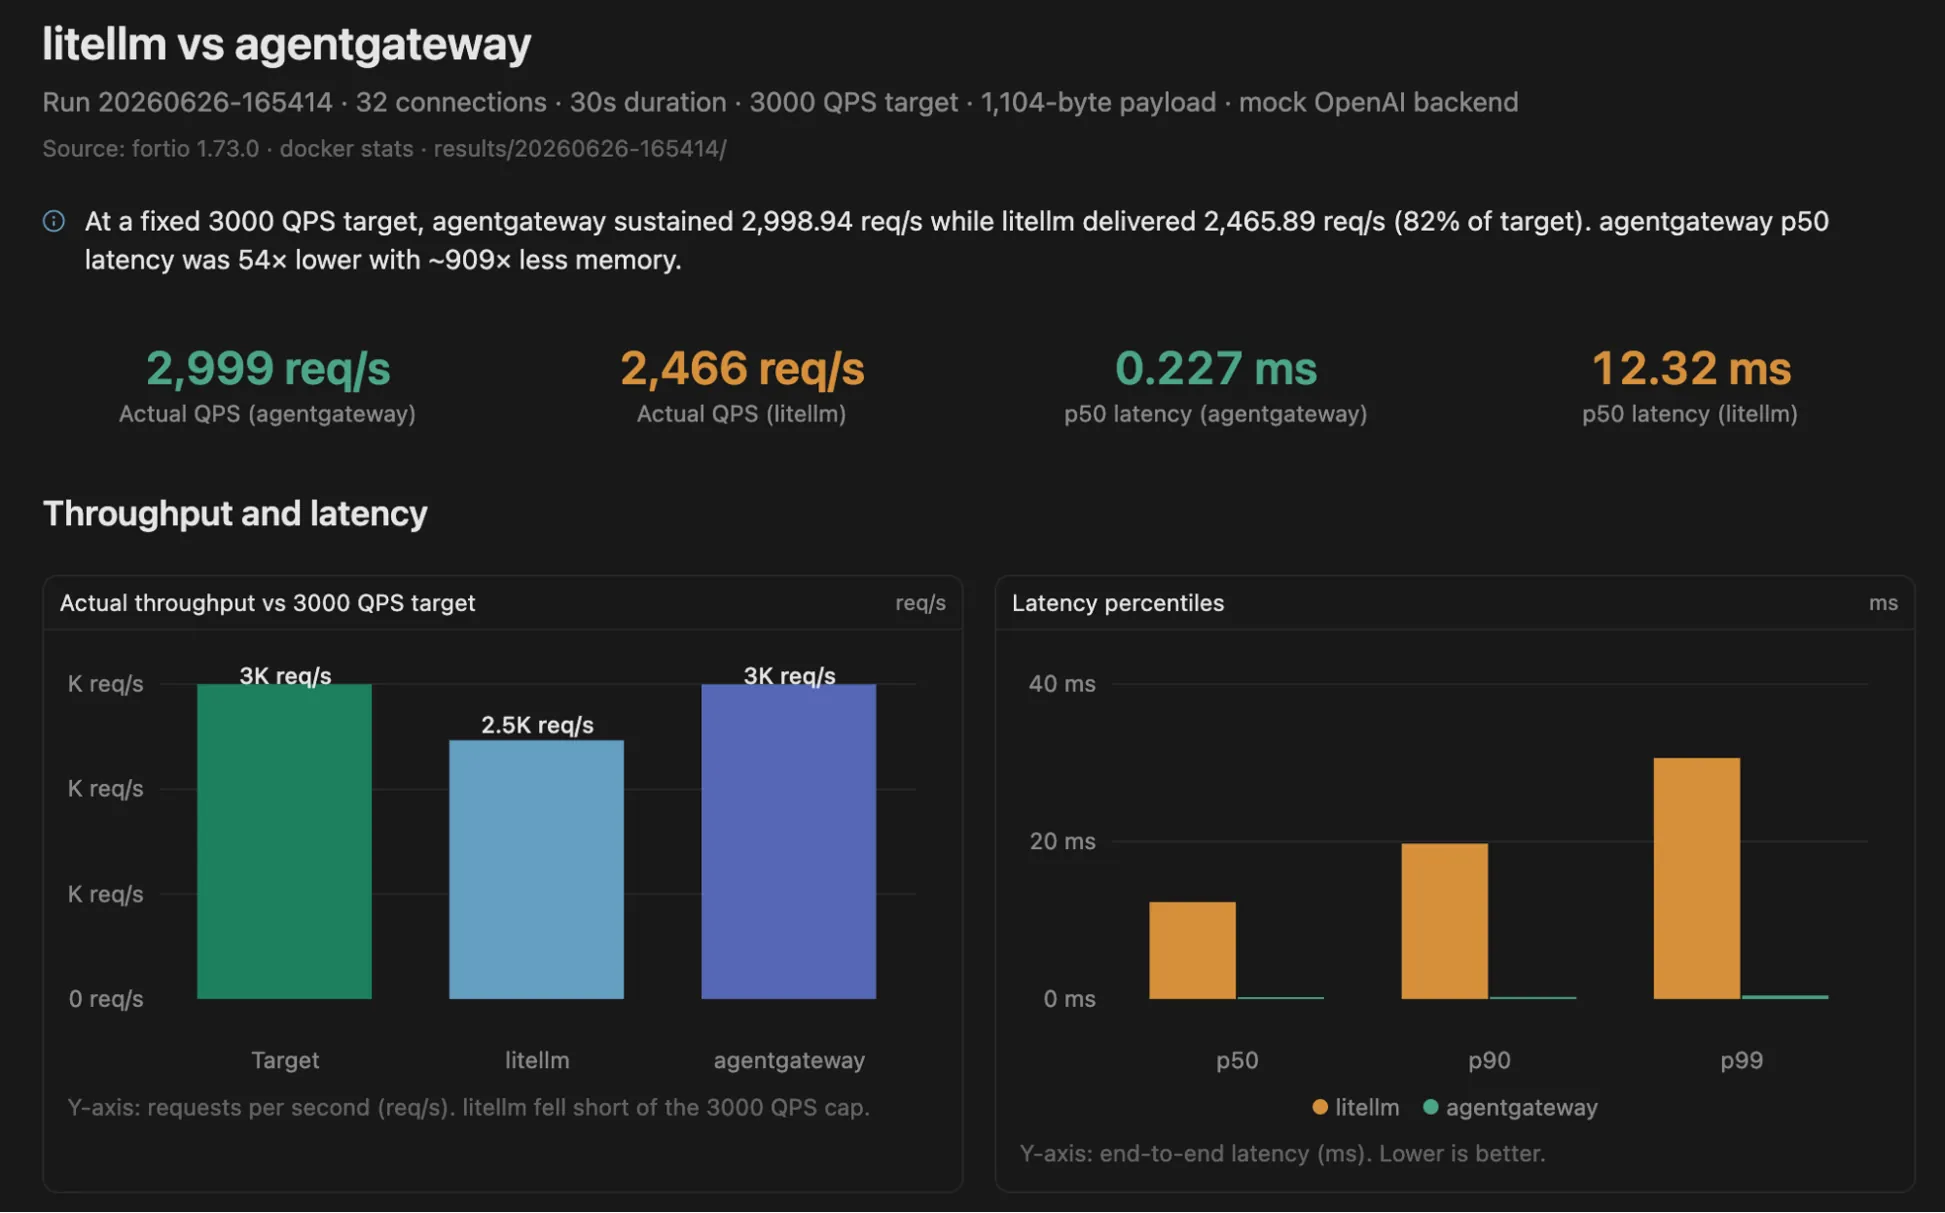Click the '2,999 req/s' metric value
The image size is (1945, 1213).
[x=268, y=368]
